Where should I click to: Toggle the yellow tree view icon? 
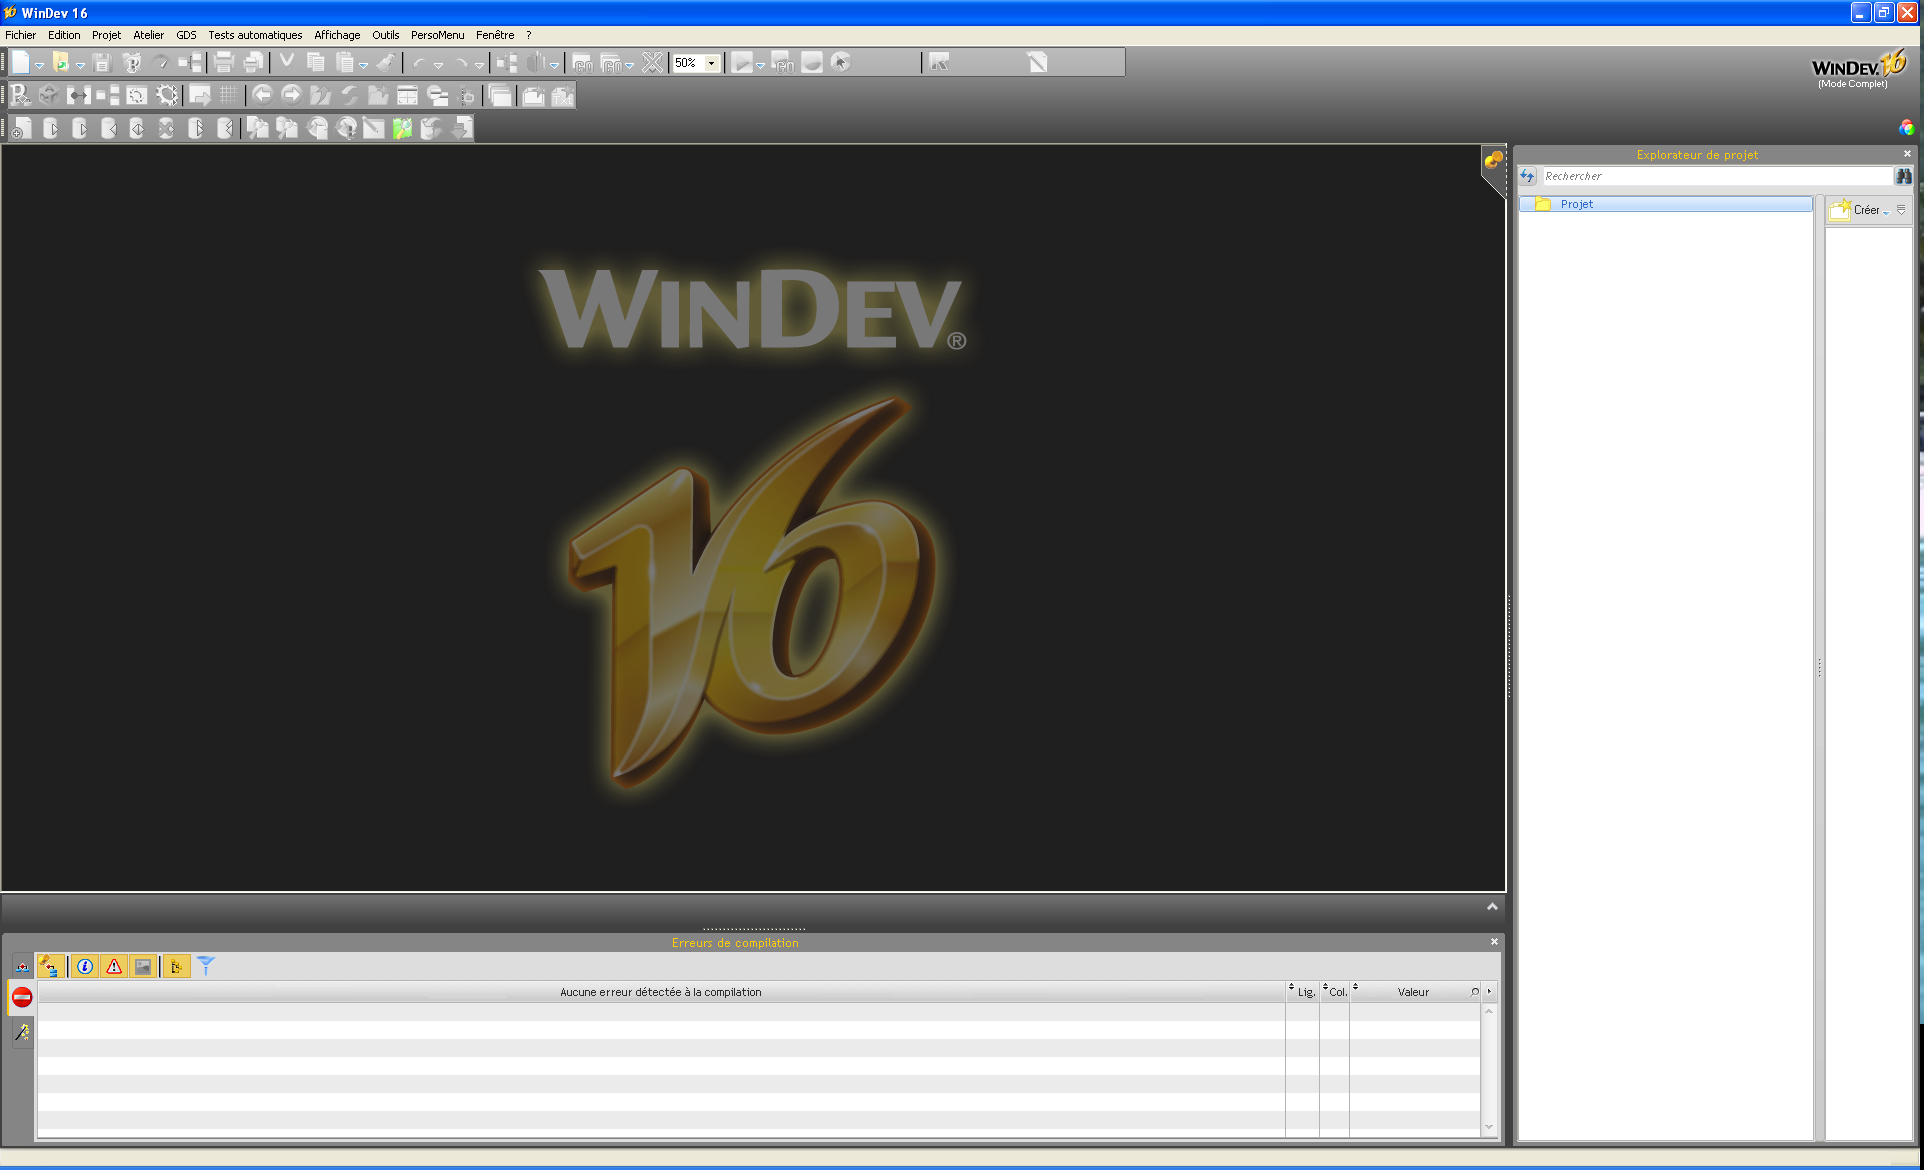[176, 966]
